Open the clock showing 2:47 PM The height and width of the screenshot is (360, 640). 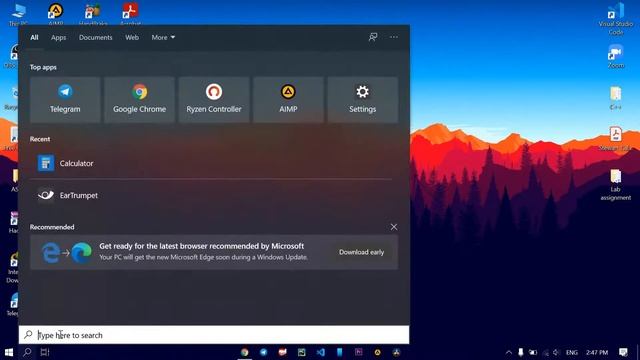597,352
